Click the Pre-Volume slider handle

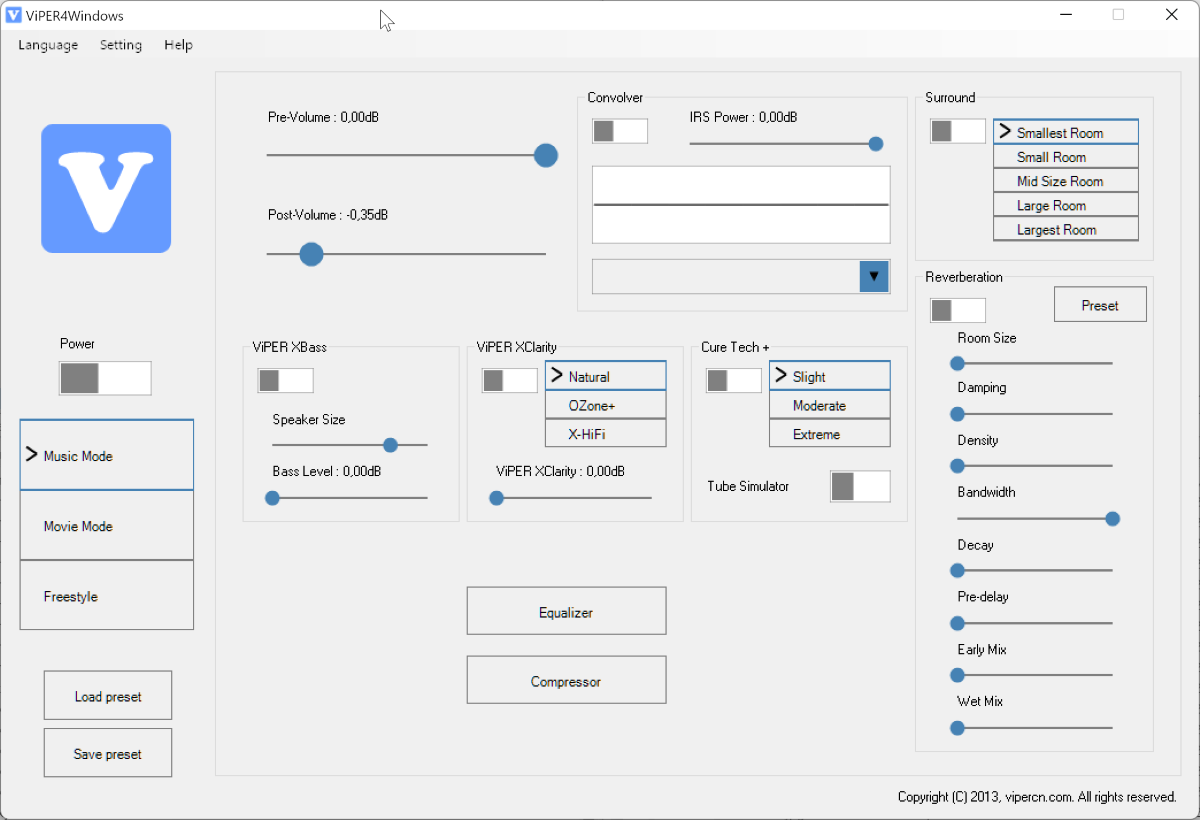click(x=545, y=155)
